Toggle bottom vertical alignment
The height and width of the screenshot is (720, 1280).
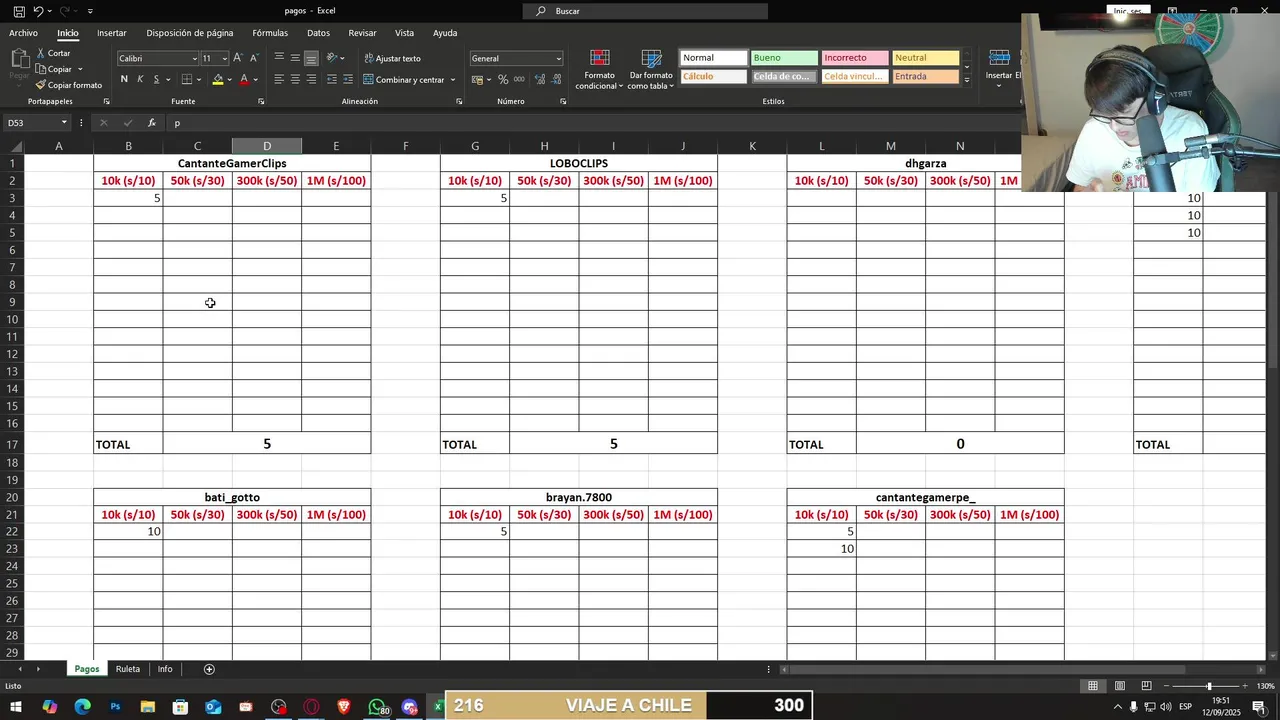coord(311,58)
